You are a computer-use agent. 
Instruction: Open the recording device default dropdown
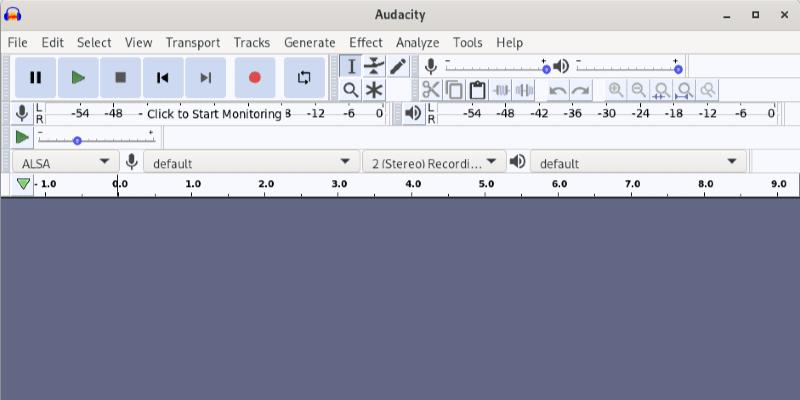point(252,162)
